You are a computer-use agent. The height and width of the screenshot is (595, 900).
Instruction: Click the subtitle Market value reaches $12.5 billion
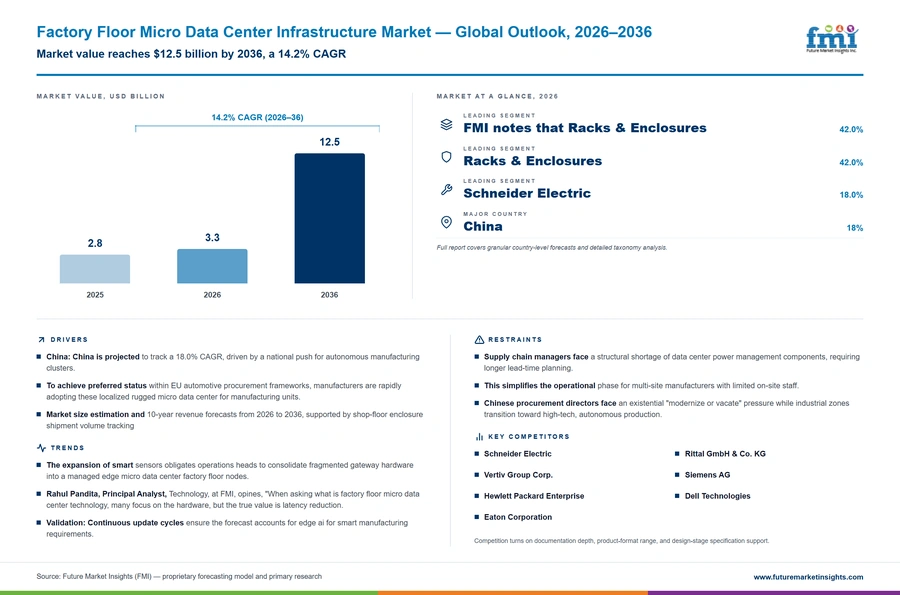click(x=191, y=54)
